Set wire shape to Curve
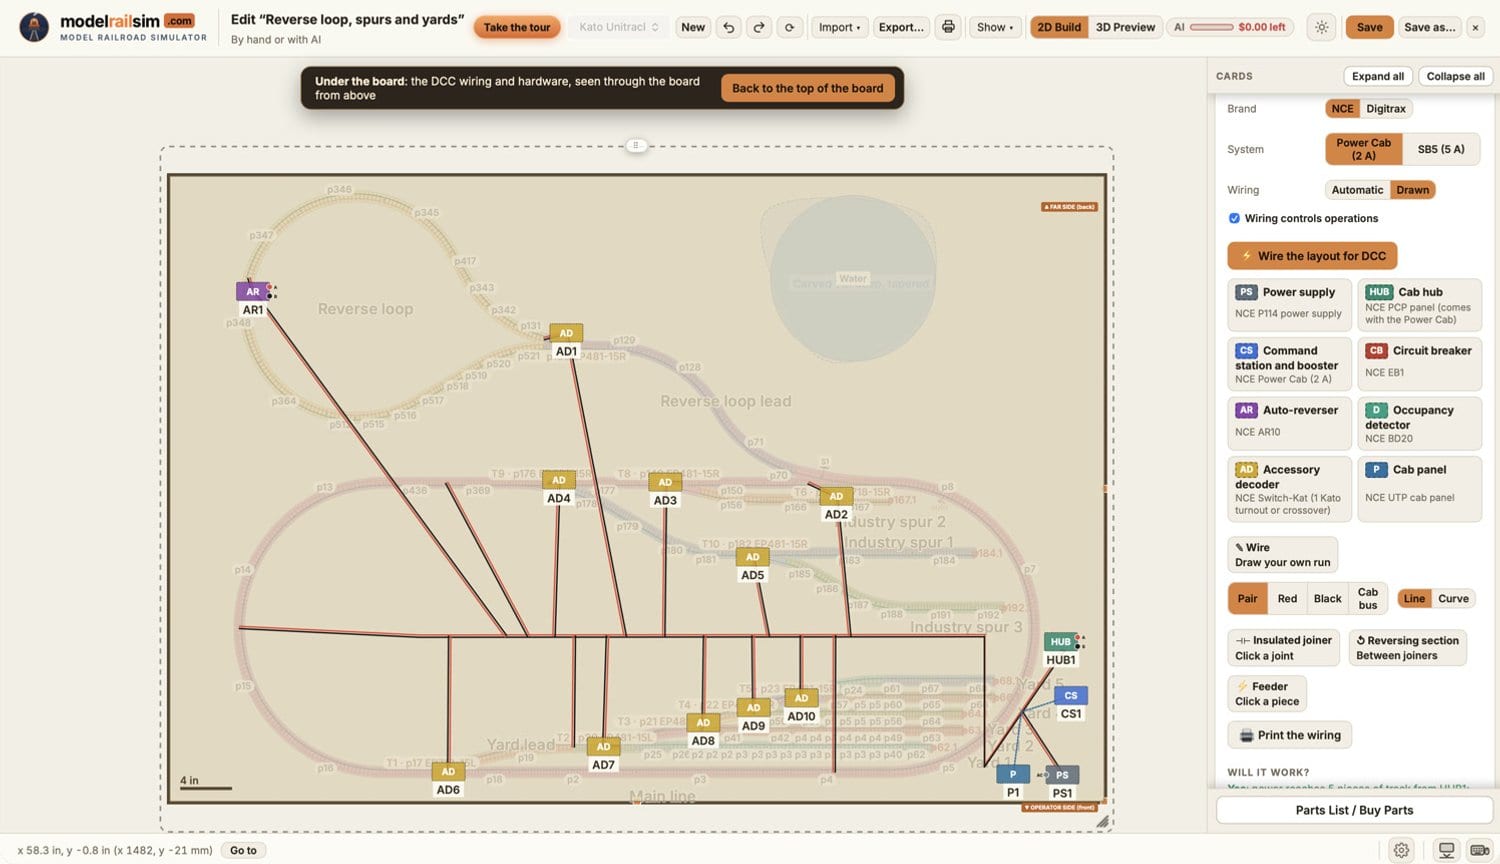The width and height of the screenshot is (1500, 864). (x=1453, y=599)
